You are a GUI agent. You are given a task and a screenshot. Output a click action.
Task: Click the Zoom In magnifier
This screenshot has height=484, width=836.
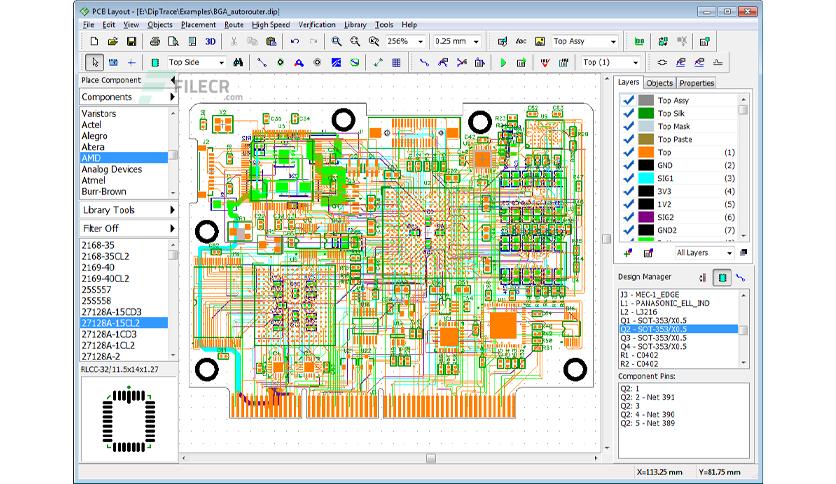(x=336, y=41)
